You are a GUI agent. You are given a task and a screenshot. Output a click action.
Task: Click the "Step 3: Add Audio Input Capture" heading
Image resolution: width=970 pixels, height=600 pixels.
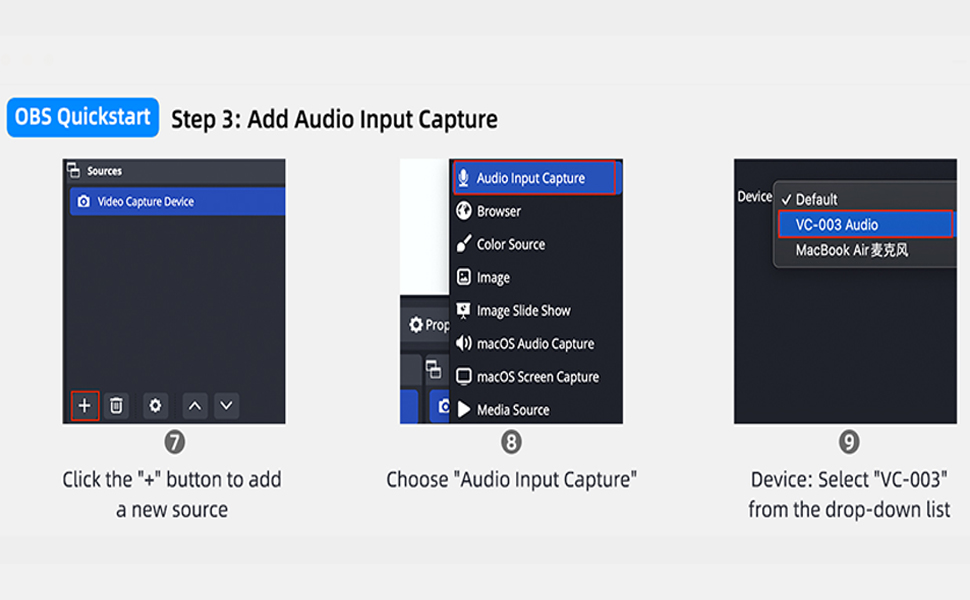[334, 119]
